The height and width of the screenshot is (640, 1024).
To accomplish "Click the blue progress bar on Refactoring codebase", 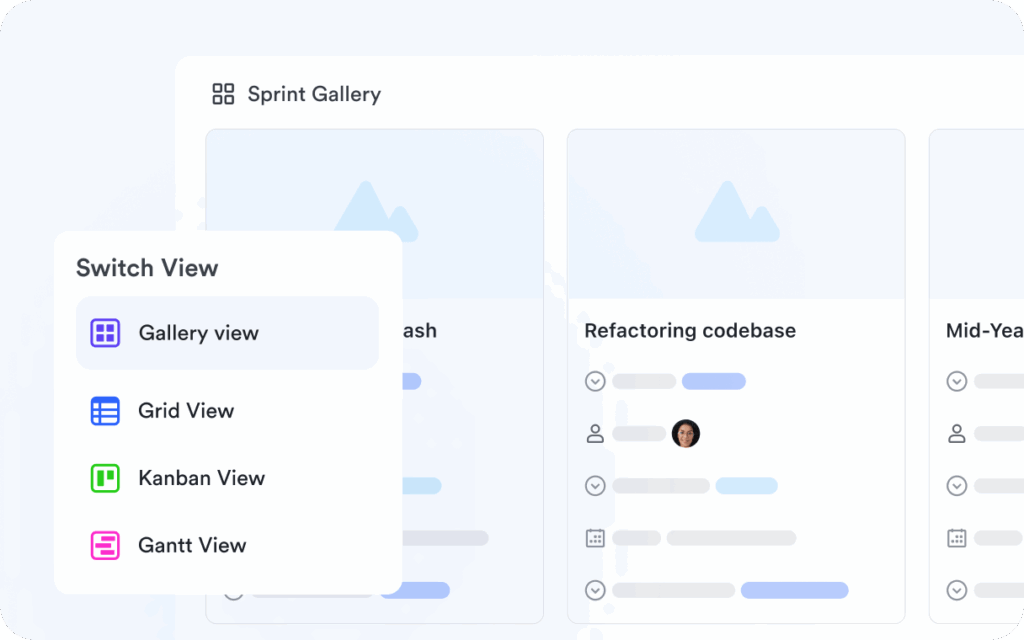I will [714, 381].
